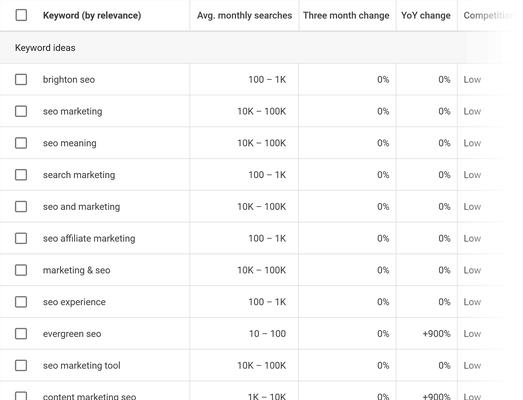Check the seo marketing tool checkbox
The height and width of the screenshot is (400, 523).
pyautogui.click(x=21, y=365)
